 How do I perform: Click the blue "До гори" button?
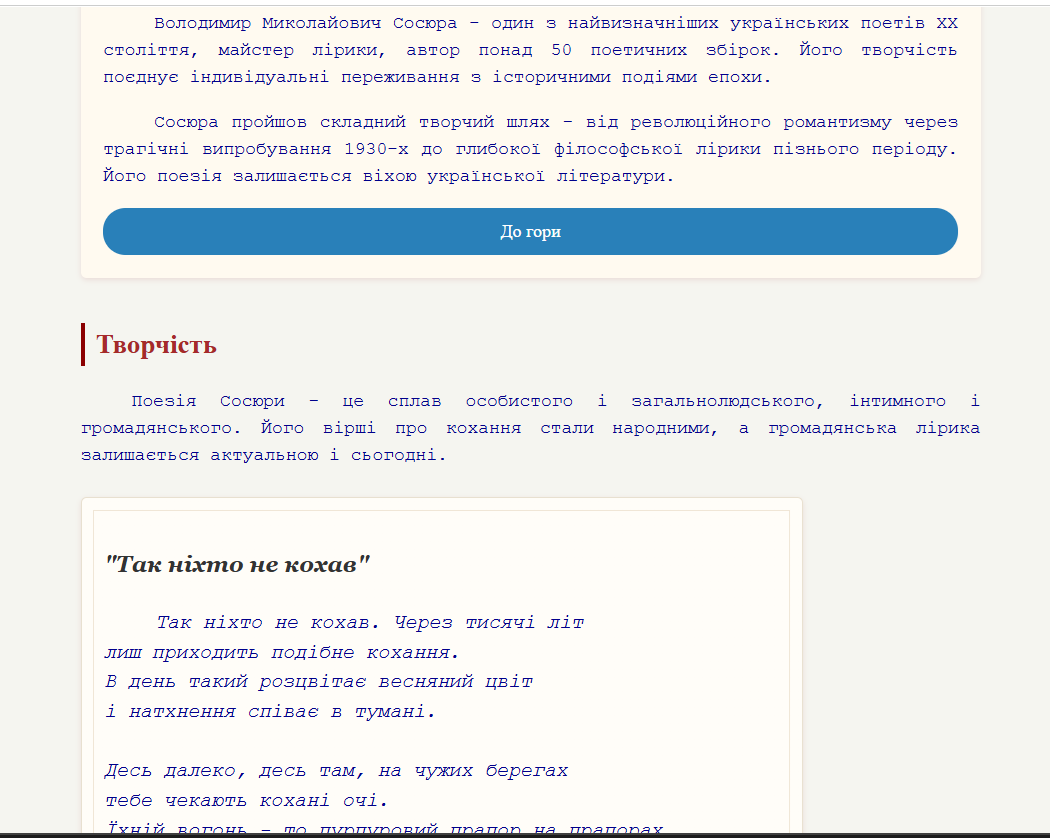click(x=530, y=232)
